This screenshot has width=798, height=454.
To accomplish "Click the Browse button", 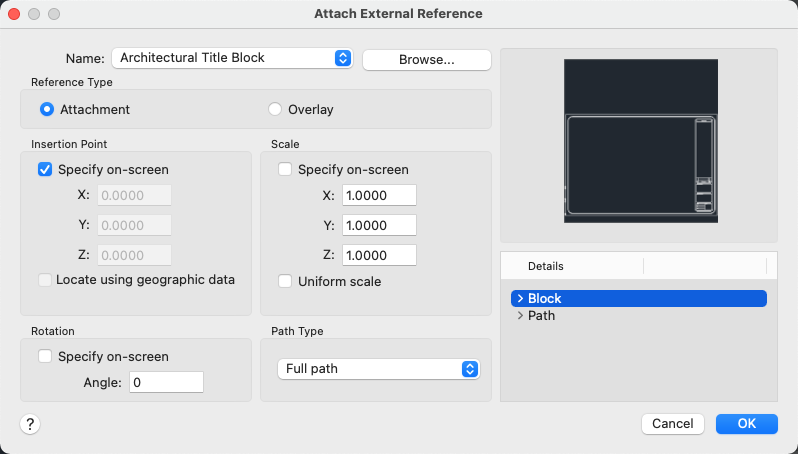I will [427, 59].
